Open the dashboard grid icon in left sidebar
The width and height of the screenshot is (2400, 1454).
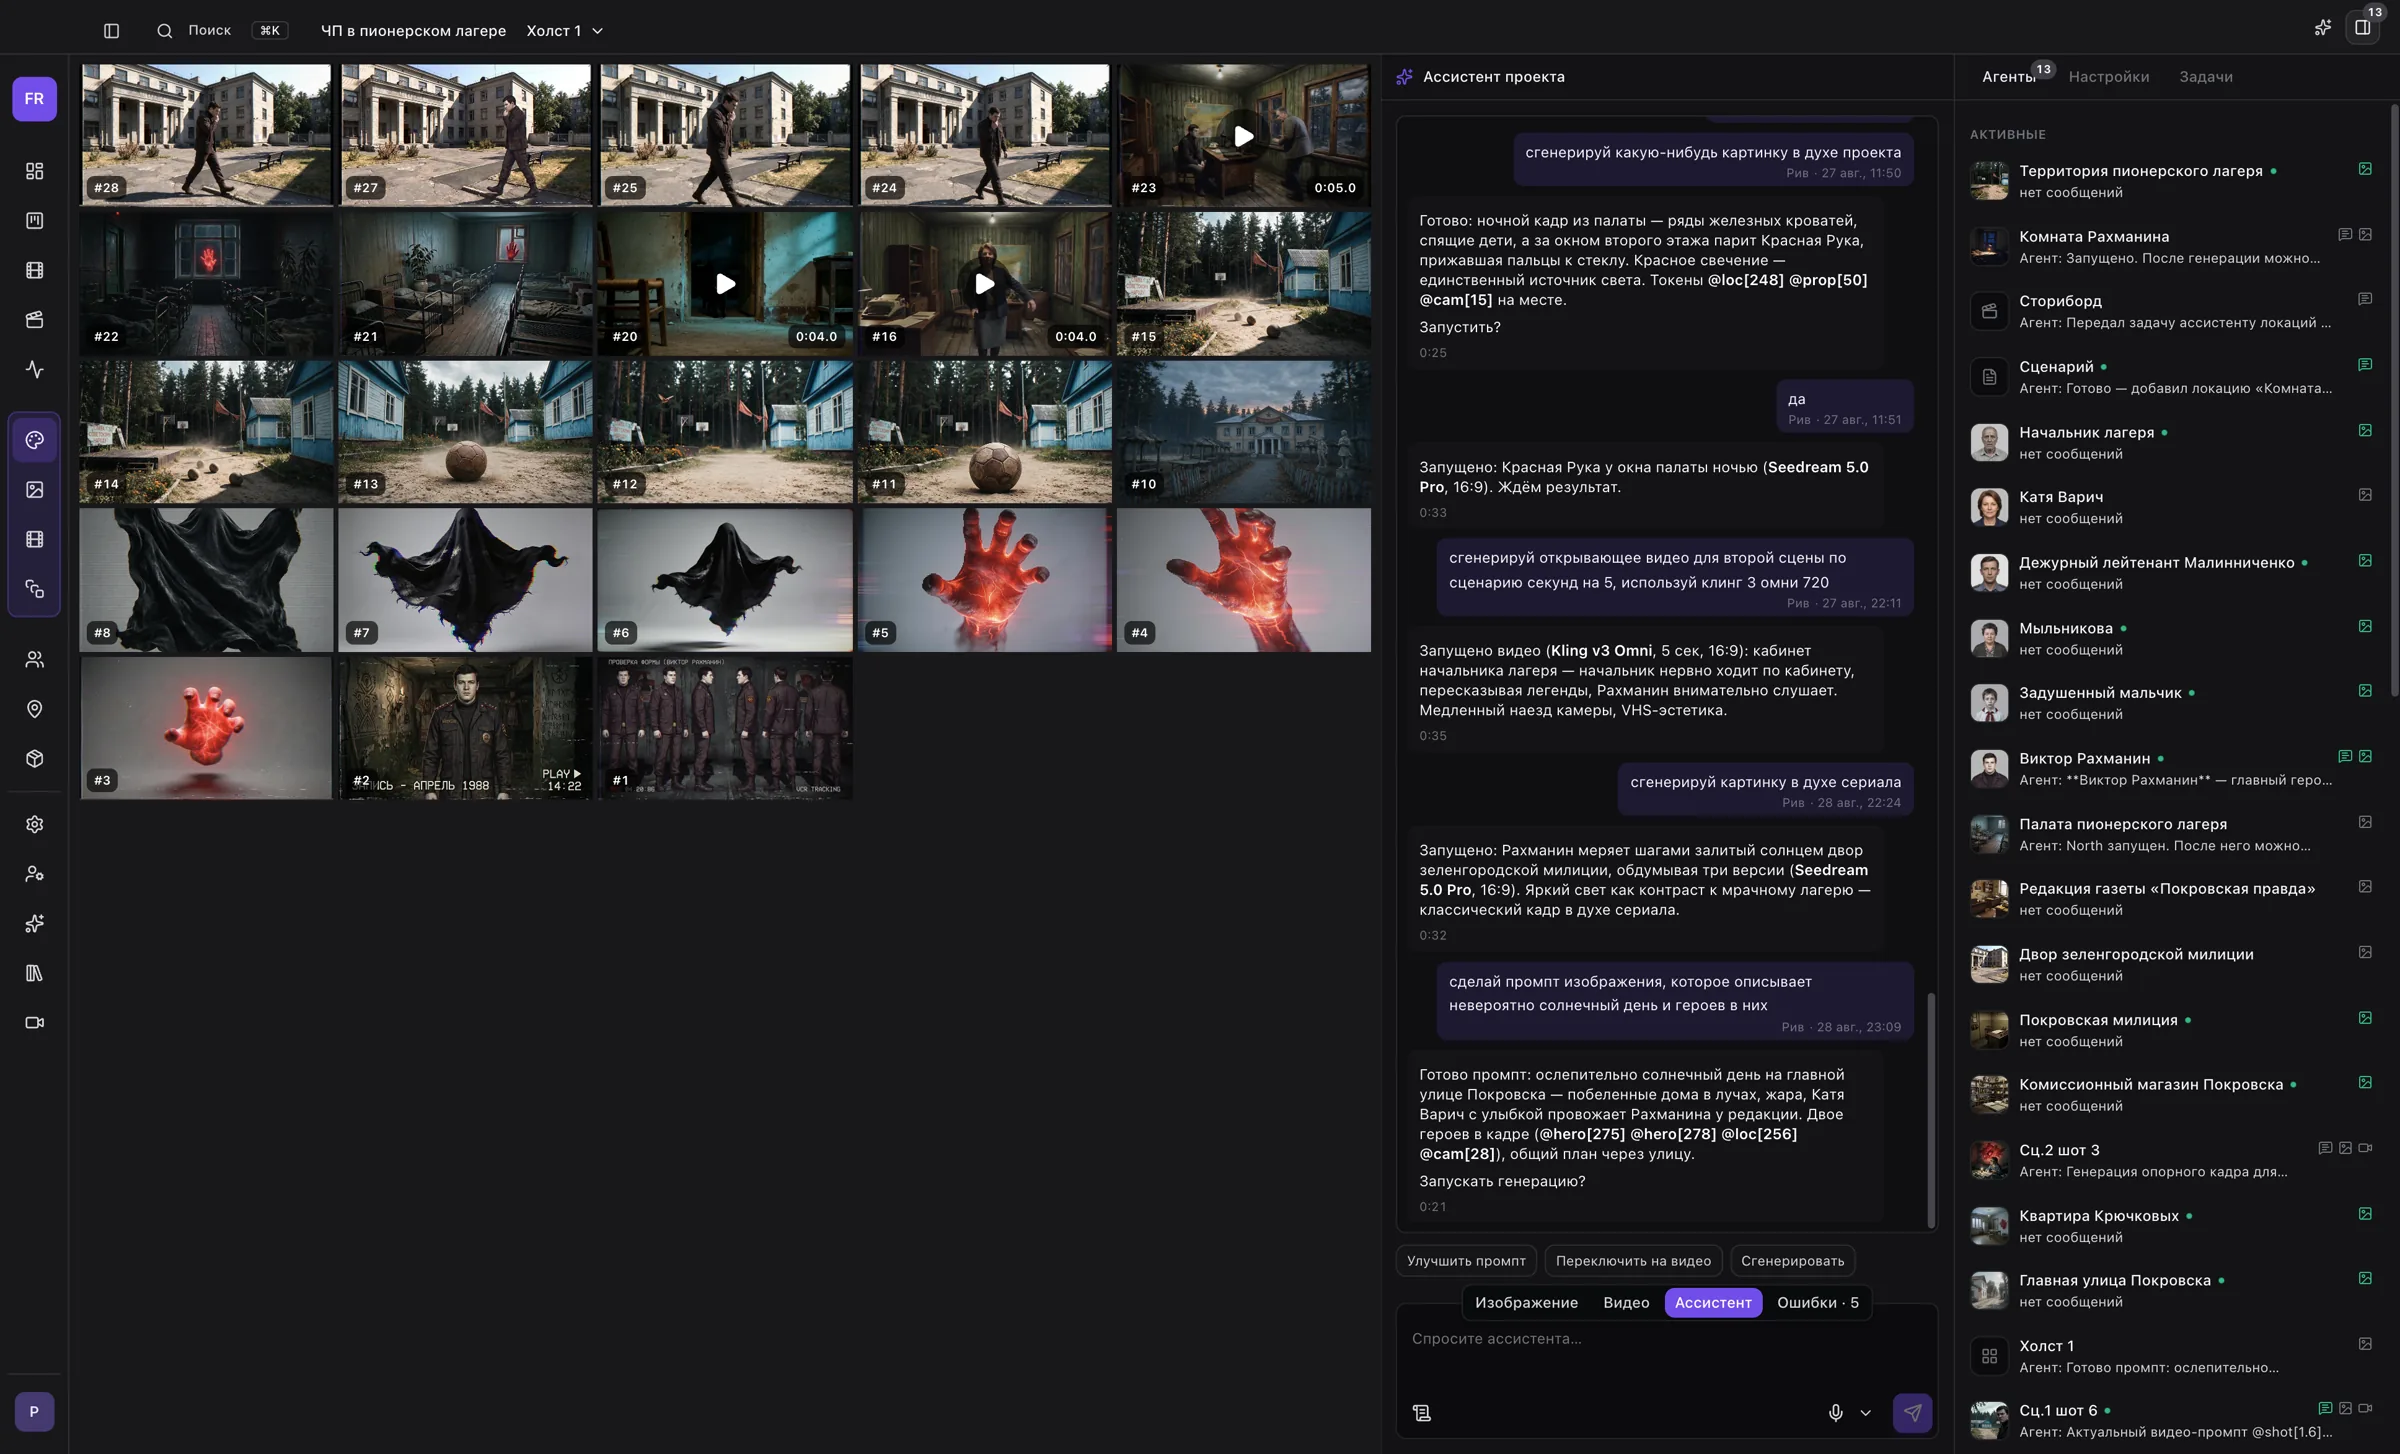[x=34, y=171]
